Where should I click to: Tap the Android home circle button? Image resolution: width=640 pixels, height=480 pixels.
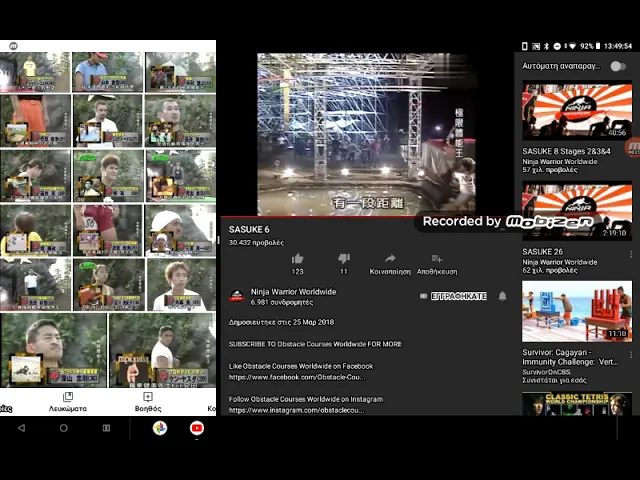point(64,428)
